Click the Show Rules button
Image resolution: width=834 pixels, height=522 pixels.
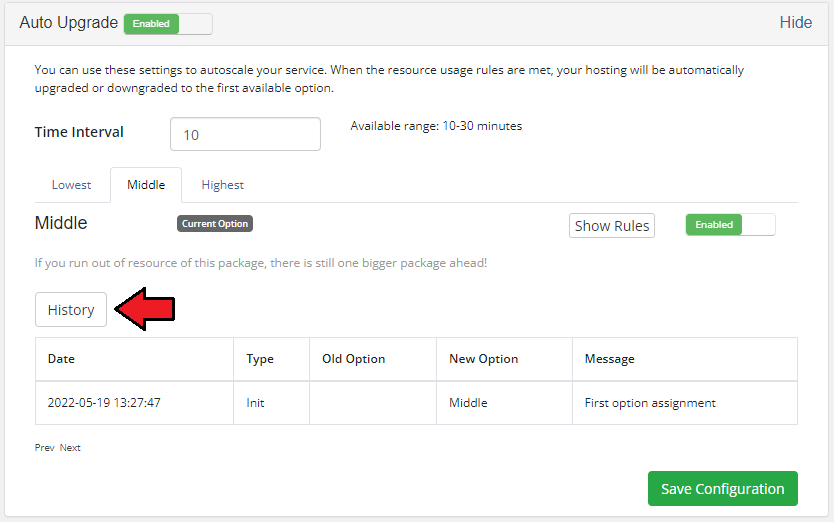click(612, 226)
